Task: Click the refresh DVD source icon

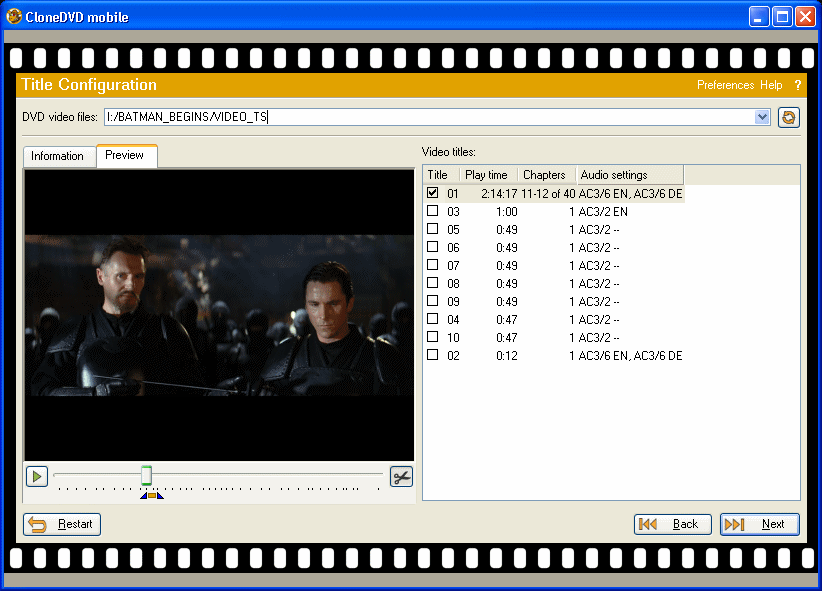Action: pos(788,117)
